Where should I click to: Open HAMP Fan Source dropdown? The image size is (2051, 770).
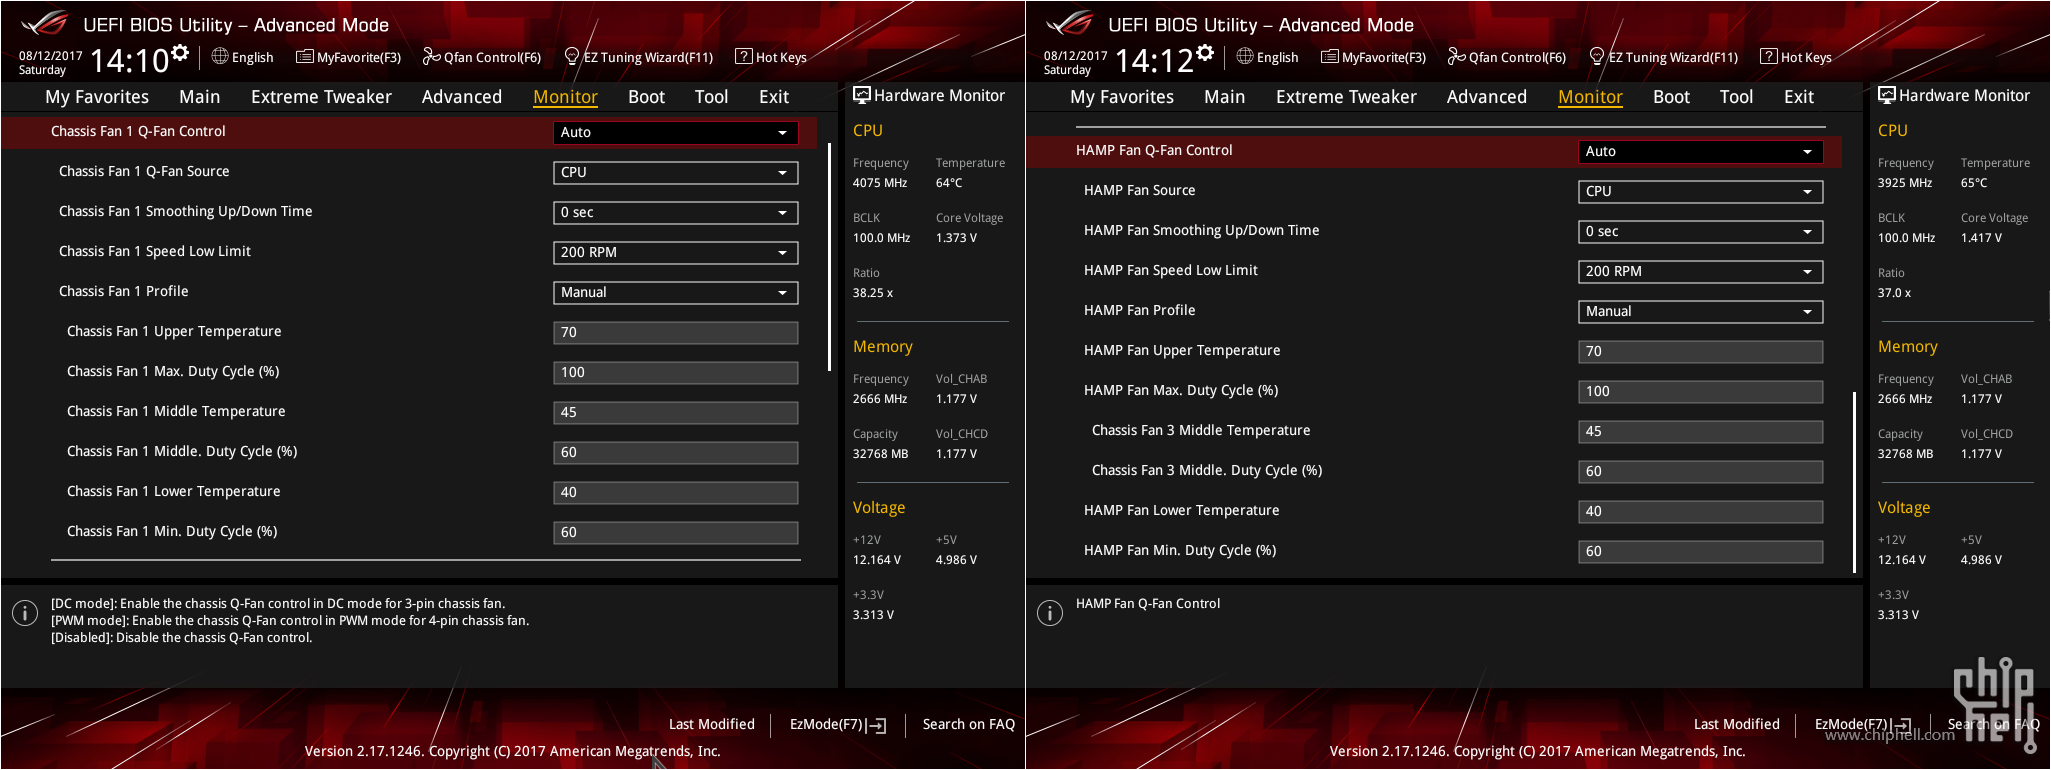tap(1701, 191)
